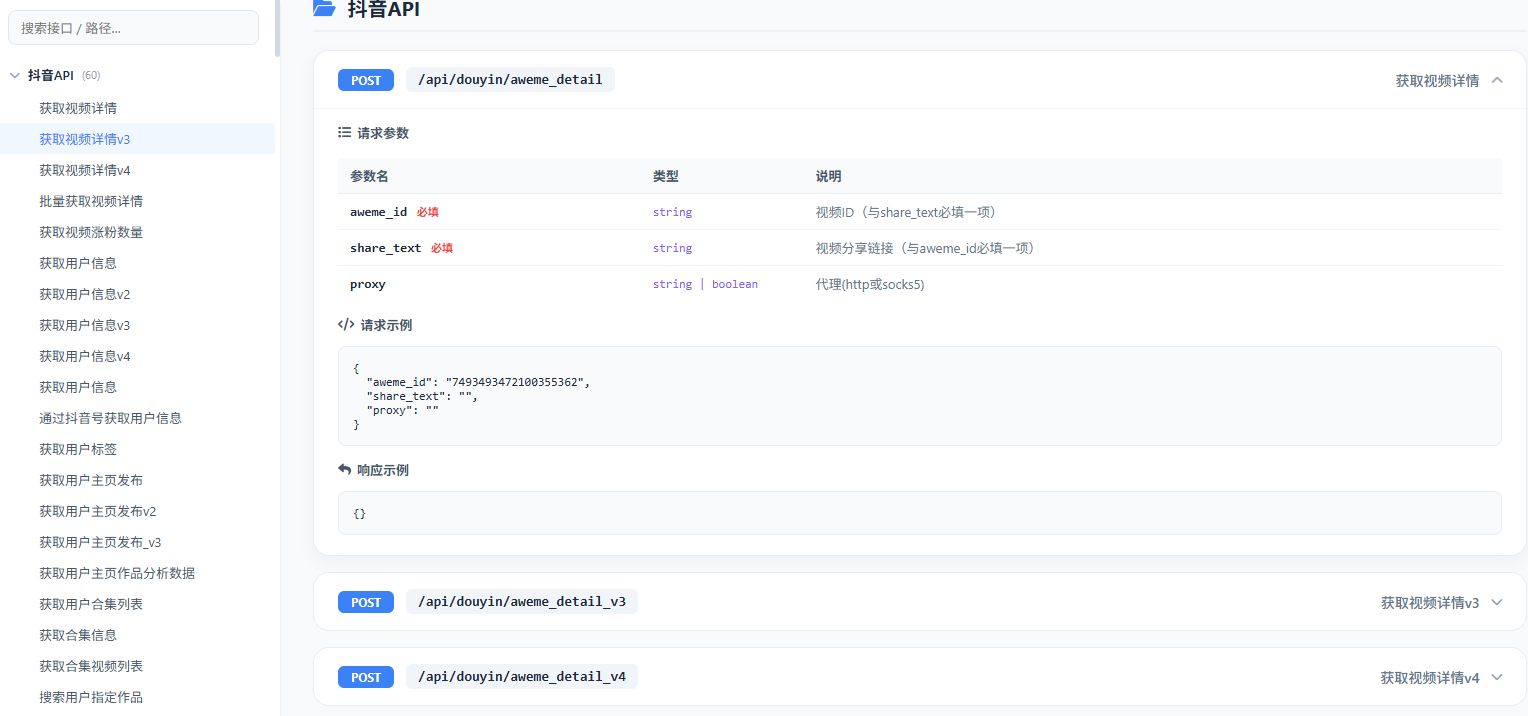This screenshot has width=1528, height=716.
Task: Click the (60) count badge beside 抖音API
Action: [x=91, y=76]
